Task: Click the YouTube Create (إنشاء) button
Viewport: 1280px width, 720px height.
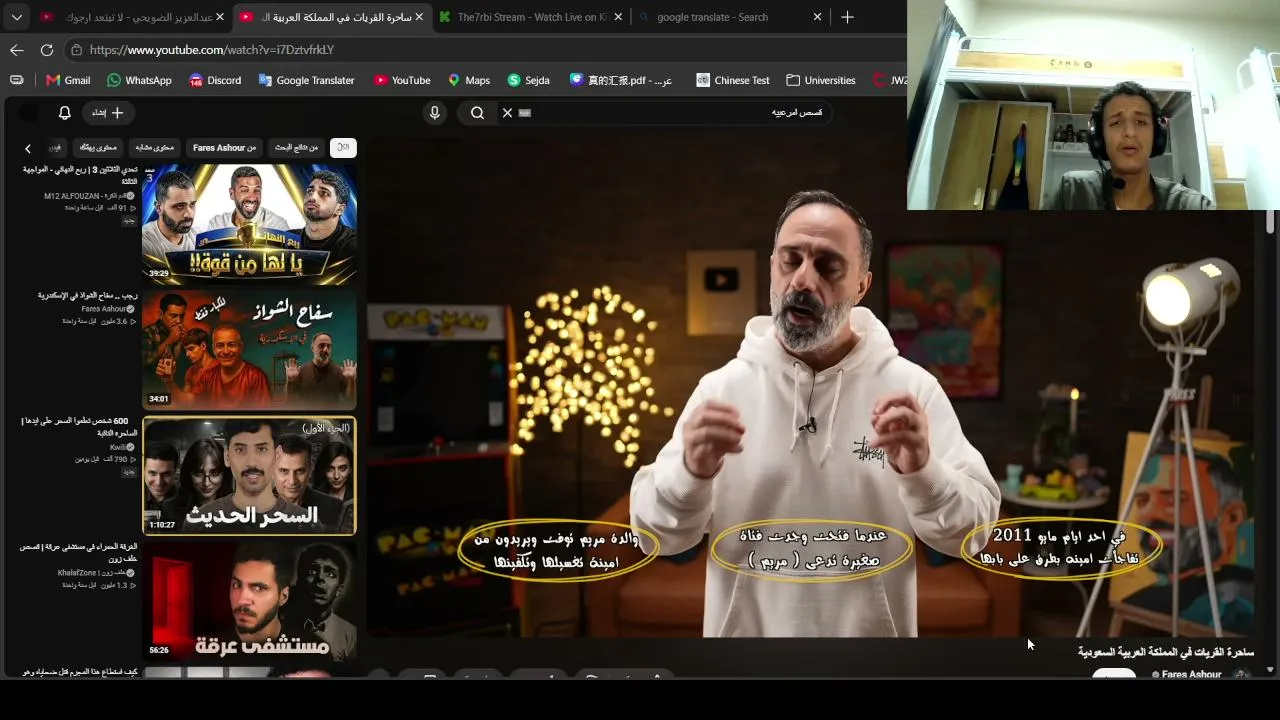Action: click(x=108, y=113)
